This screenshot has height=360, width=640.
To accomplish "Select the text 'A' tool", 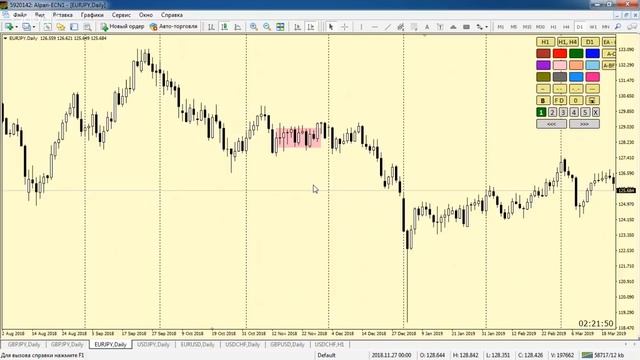I will [x=427, y=27].
